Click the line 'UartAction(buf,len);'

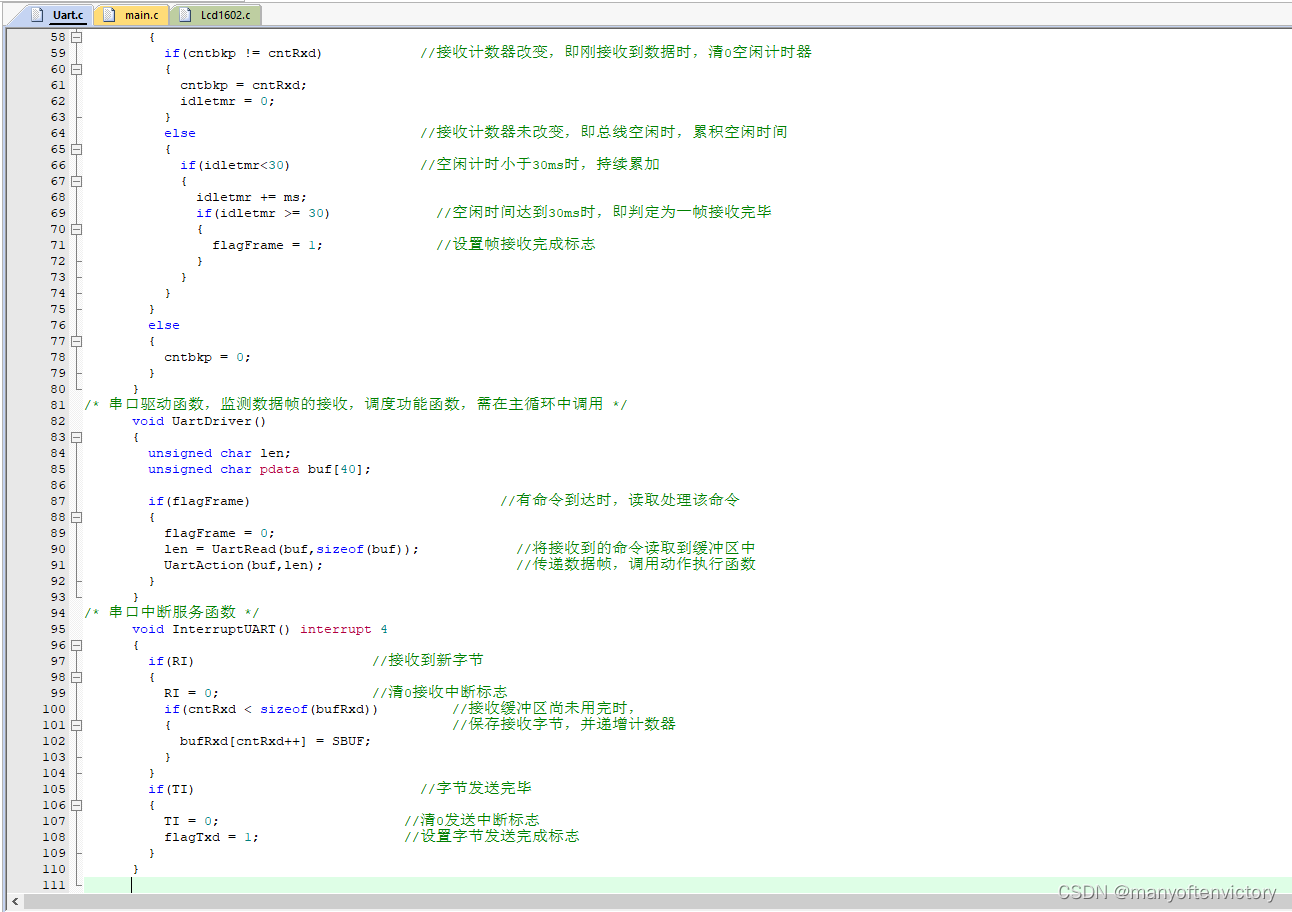(243, 565)
